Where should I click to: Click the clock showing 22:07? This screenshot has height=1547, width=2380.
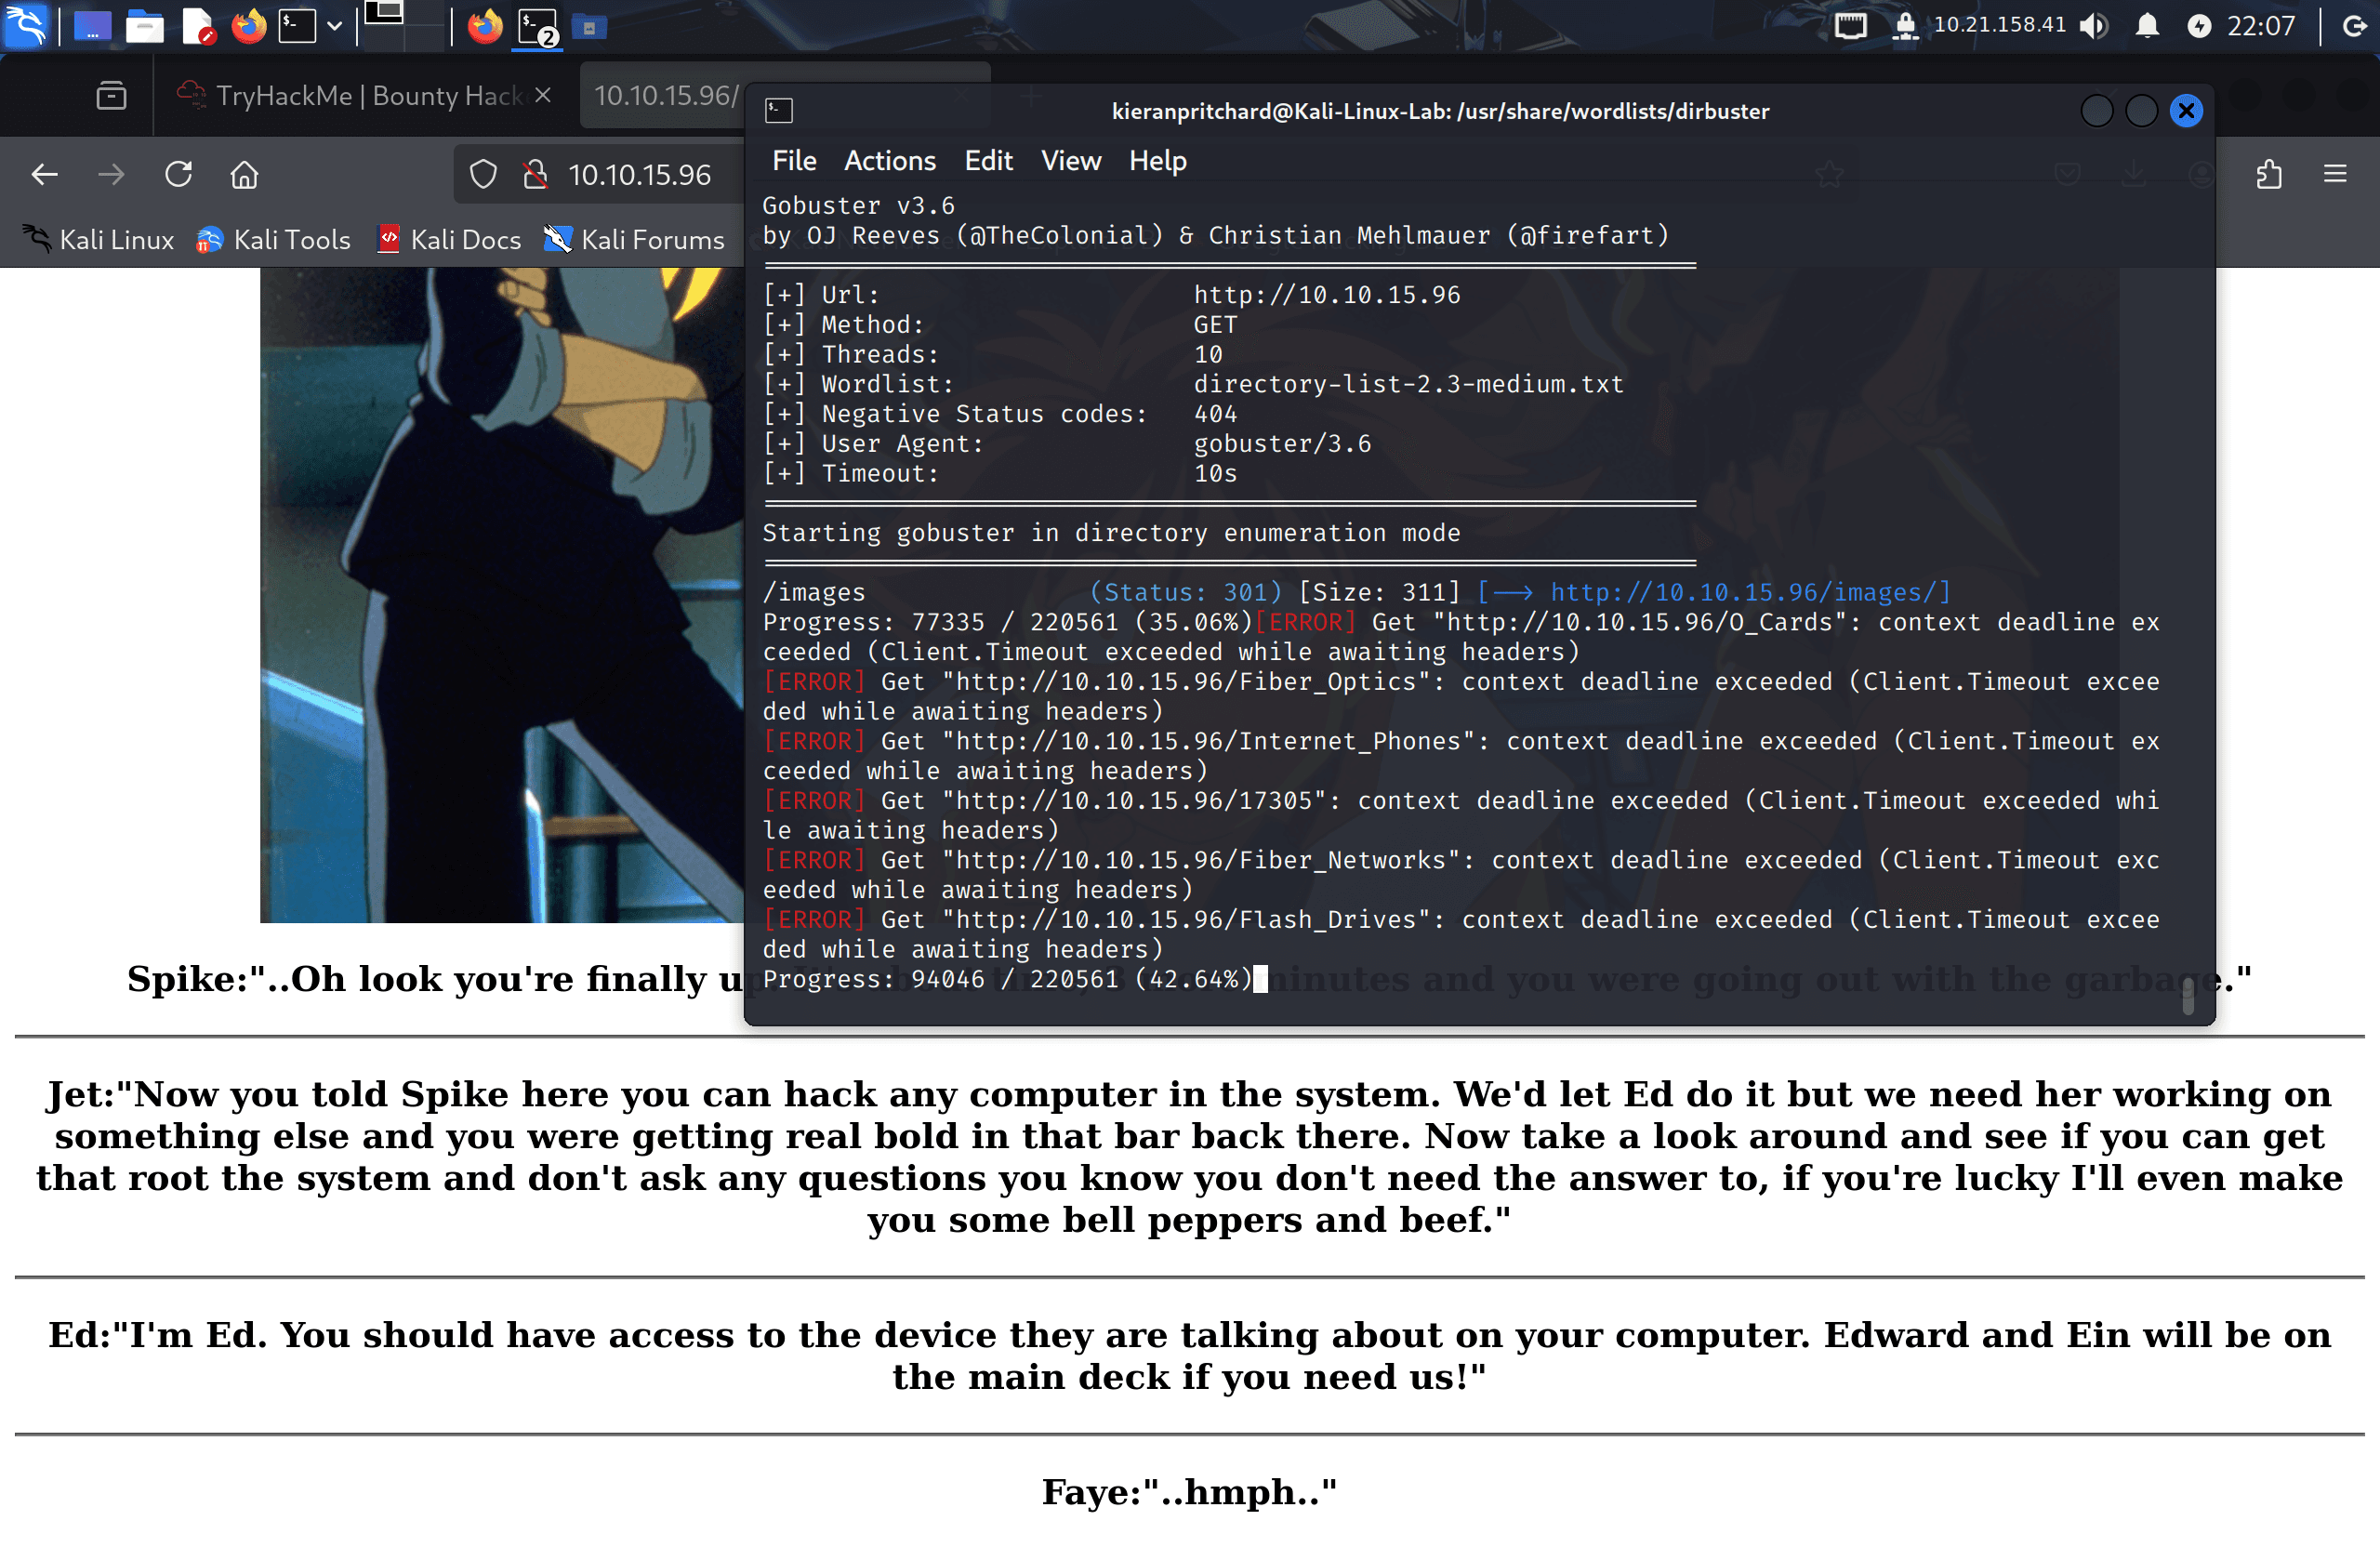click(x=2260, y=25)
